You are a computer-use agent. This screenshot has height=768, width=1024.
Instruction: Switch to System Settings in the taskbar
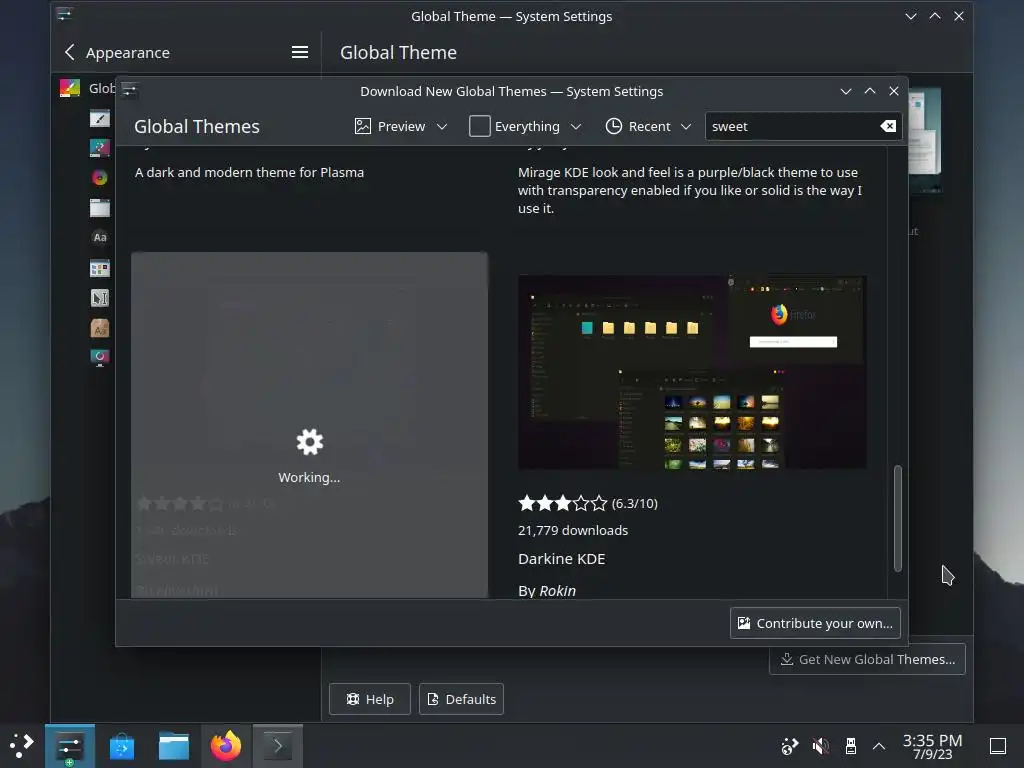click(70, 746)
